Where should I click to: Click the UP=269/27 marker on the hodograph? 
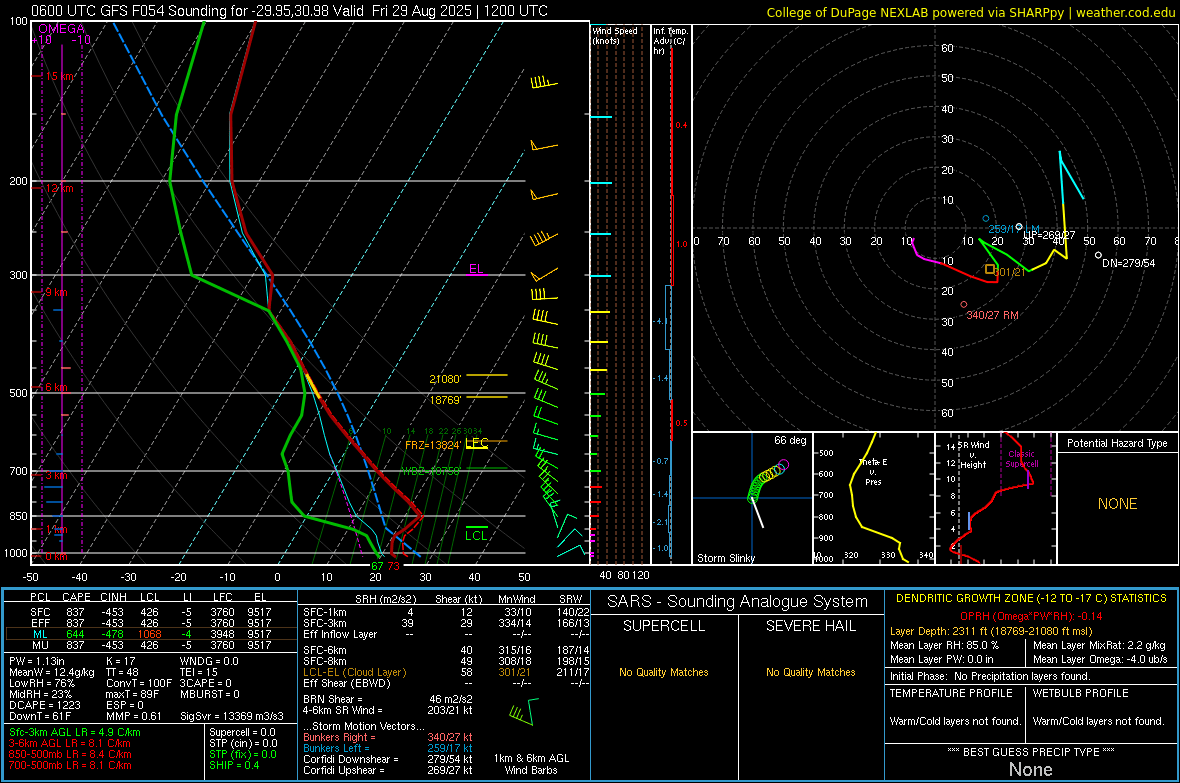coord(1019,227)
